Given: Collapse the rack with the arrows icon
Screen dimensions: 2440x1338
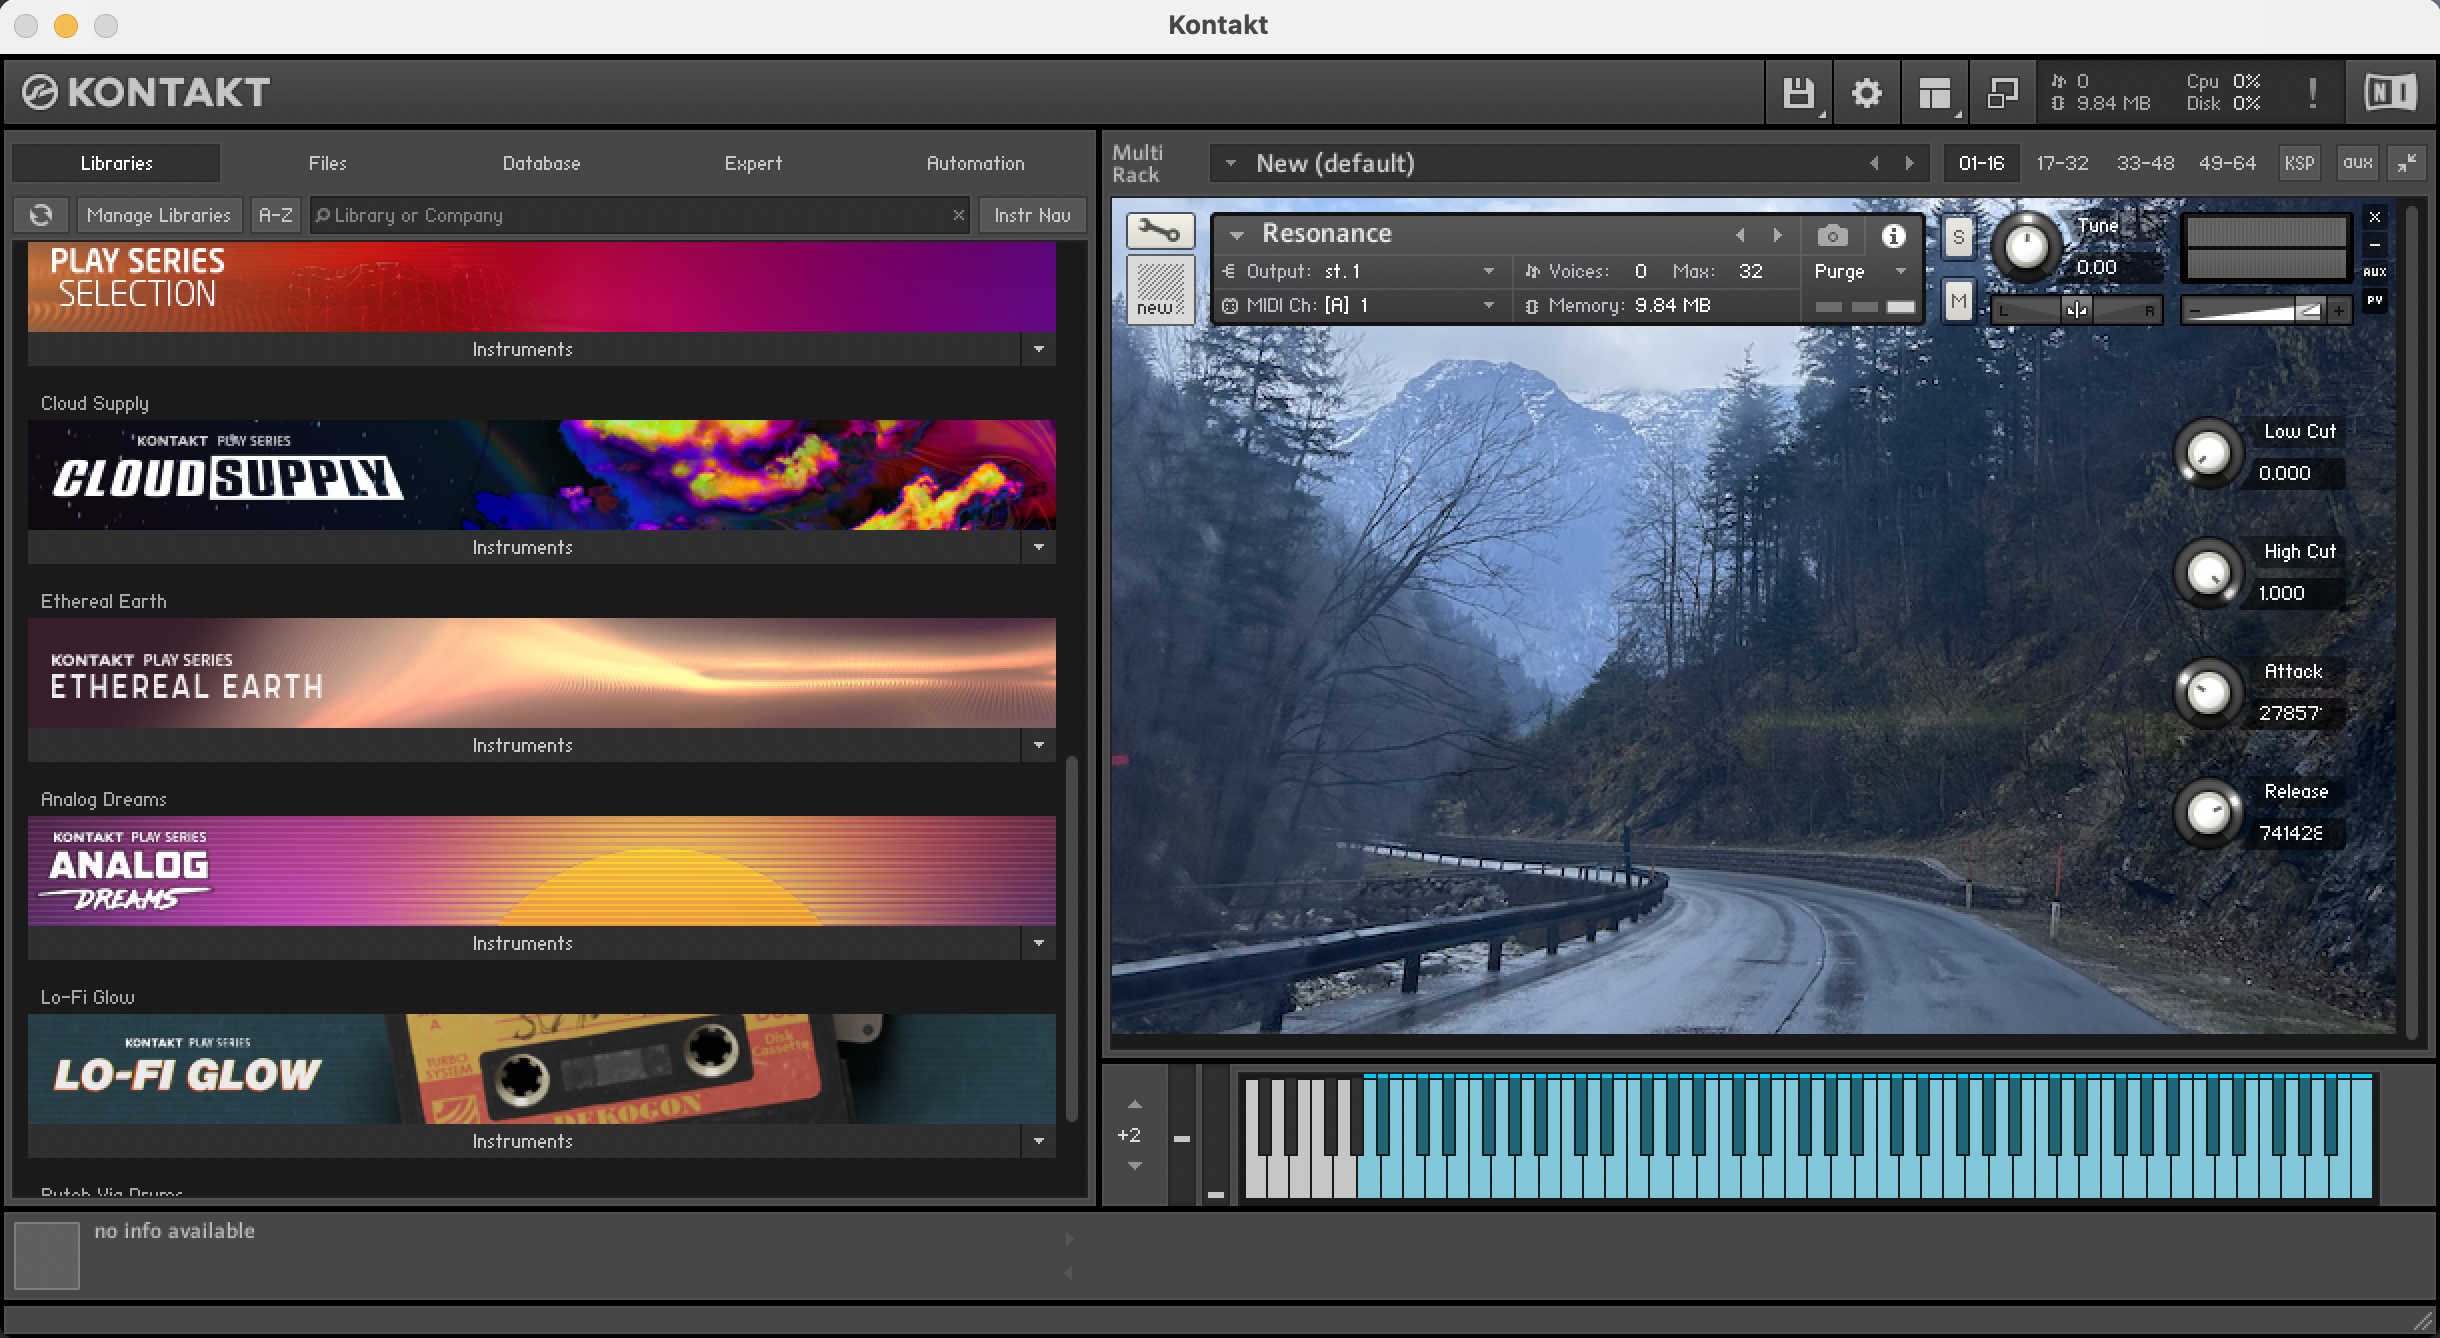Looking at the screenshot, I should [x=2407, y=163].
